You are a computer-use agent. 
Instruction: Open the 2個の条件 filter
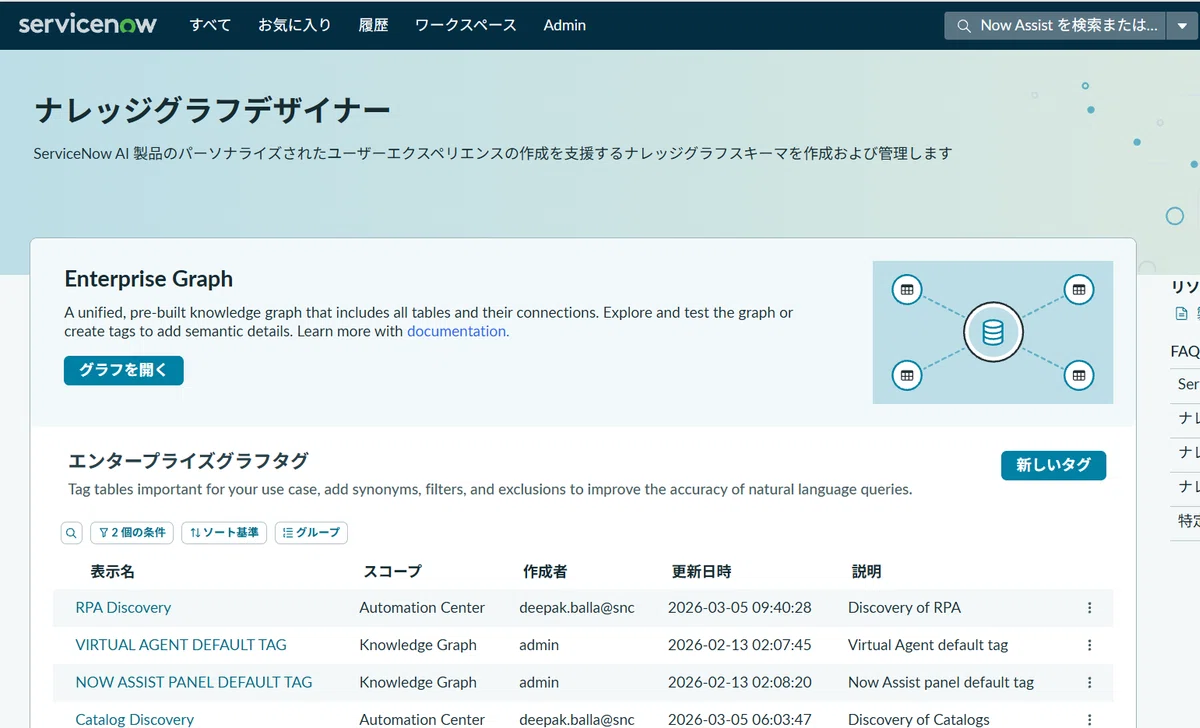coord(132,533)
